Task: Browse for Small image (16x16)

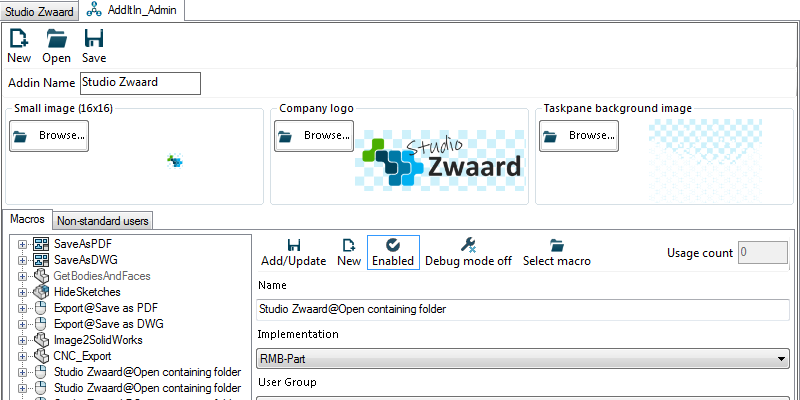Action: click(x=49, y=136)
